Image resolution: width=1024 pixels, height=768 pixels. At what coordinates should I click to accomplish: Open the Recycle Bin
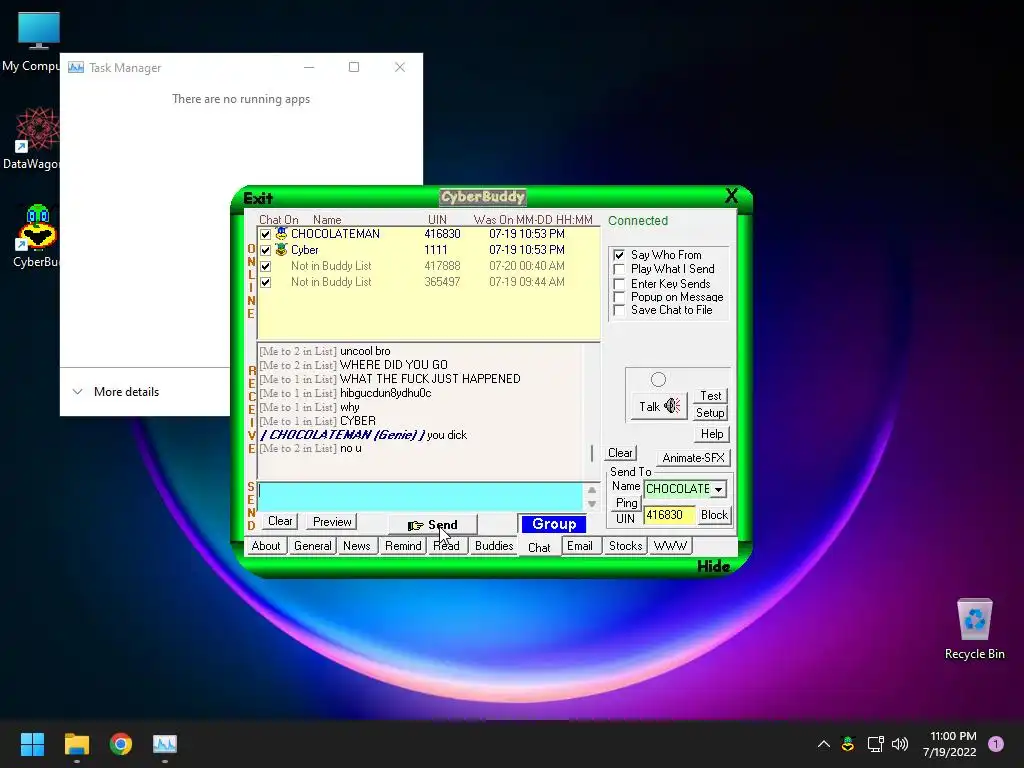[974, 629]
